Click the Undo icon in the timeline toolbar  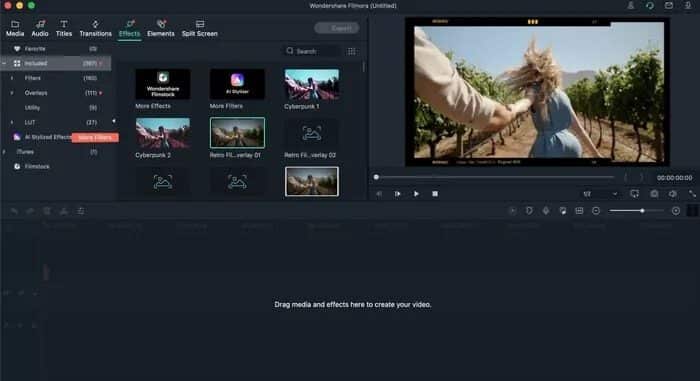[x=14, y=211]
